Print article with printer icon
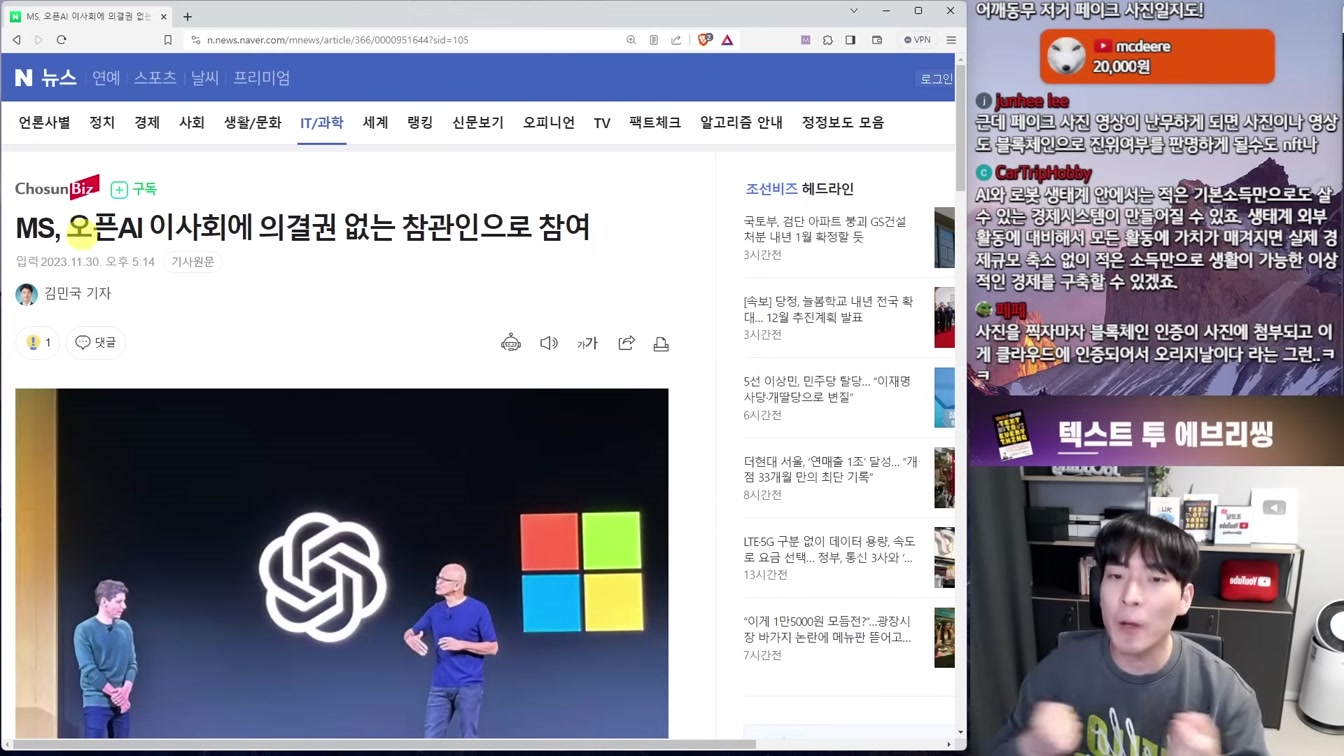This screenshot has width=1344, height=756. [661, 344]
